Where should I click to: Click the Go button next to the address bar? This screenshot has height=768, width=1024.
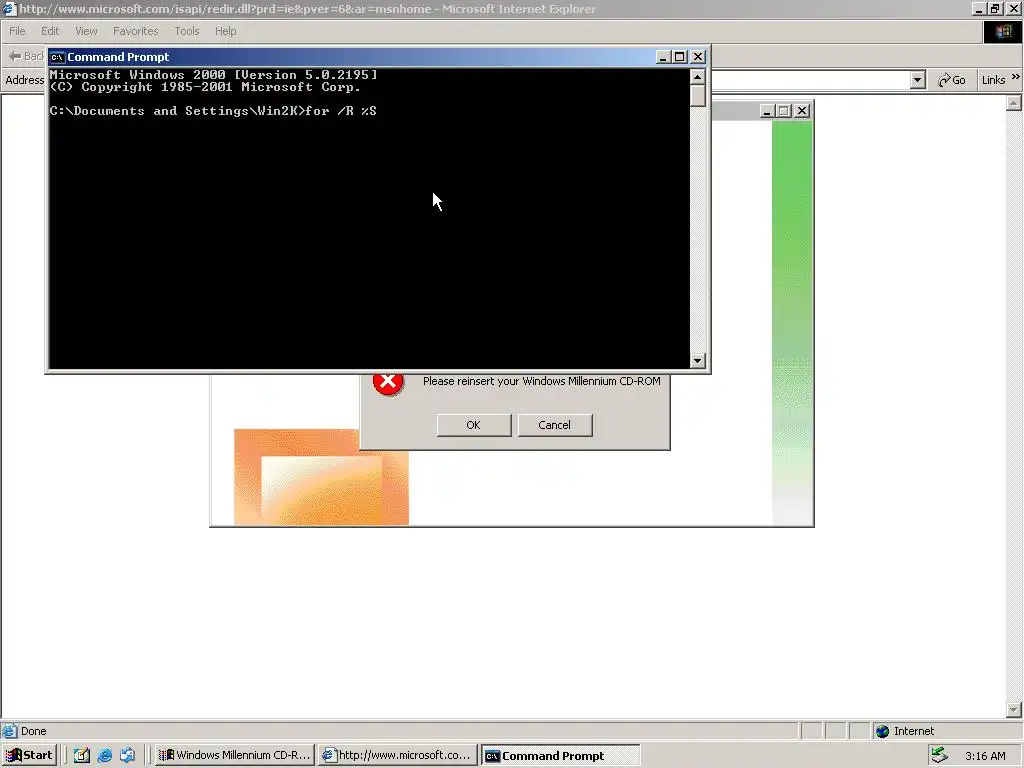click(952, 80)
